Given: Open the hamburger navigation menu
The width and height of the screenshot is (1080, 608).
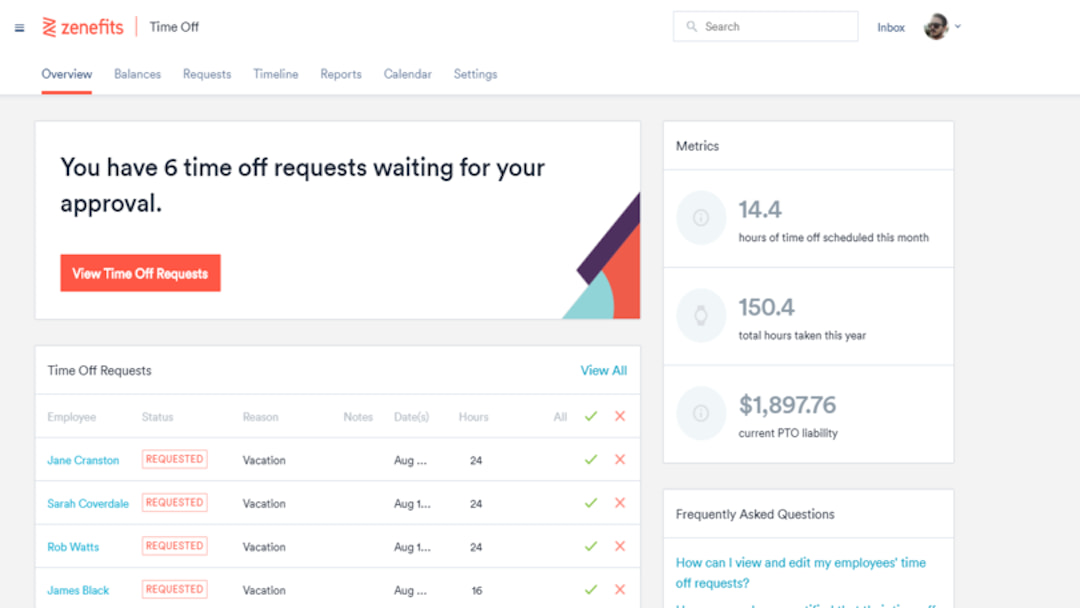Looking at the screenshot, I should click(18, 27).
